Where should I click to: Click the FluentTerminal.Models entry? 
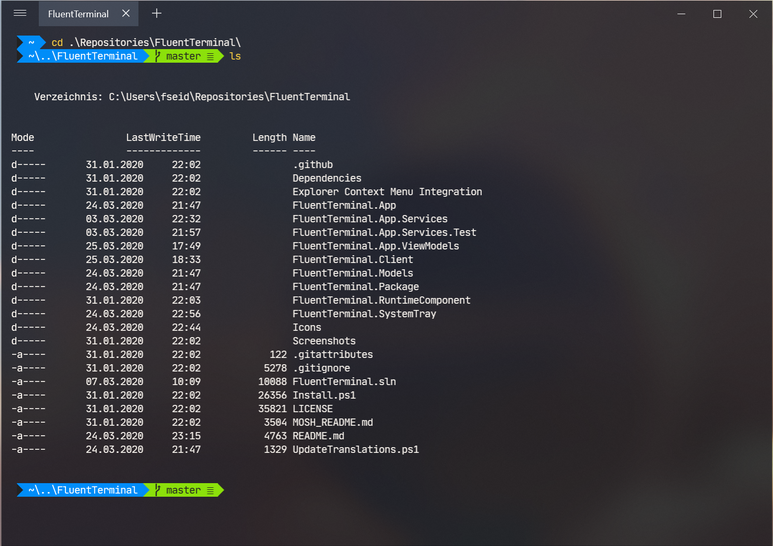352,273
